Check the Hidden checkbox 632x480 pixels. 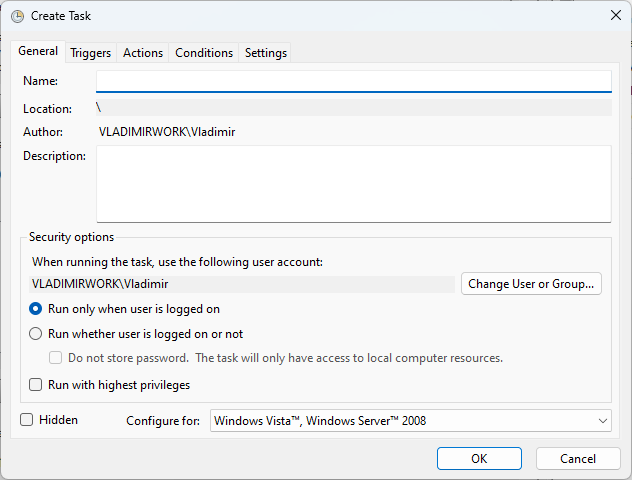click(27, 420)
